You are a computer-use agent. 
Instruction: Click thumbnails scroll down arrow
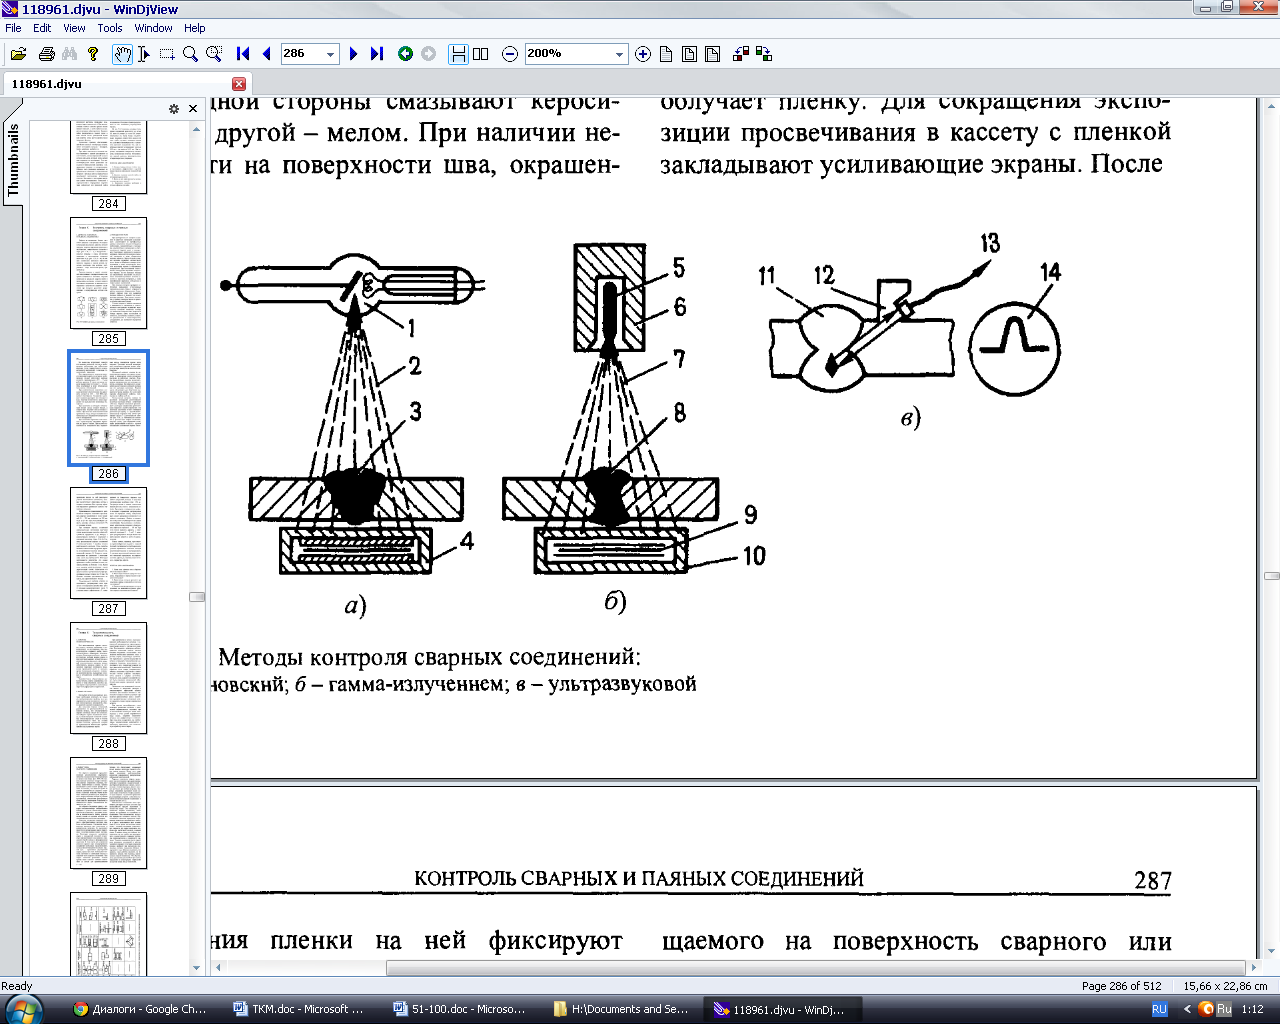click(x=197, y=968)
